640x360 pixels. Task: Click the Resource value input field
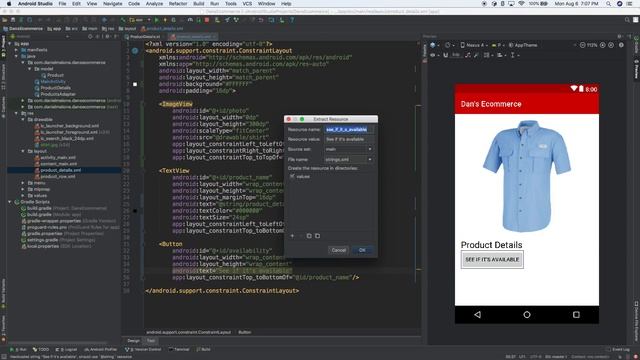(349, 139)
